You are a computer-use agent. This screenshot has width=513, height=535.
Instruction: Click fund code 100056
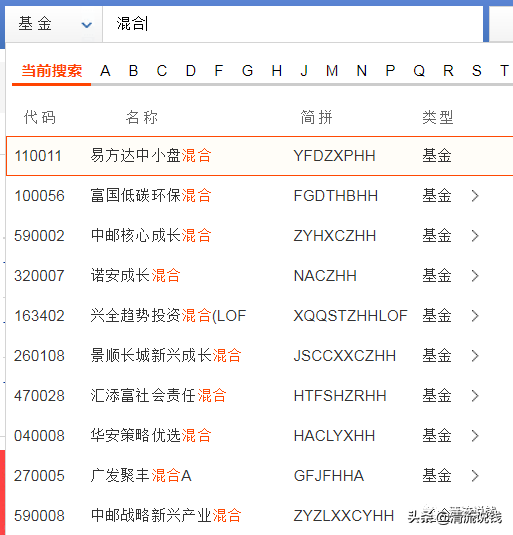coord(39,196)
